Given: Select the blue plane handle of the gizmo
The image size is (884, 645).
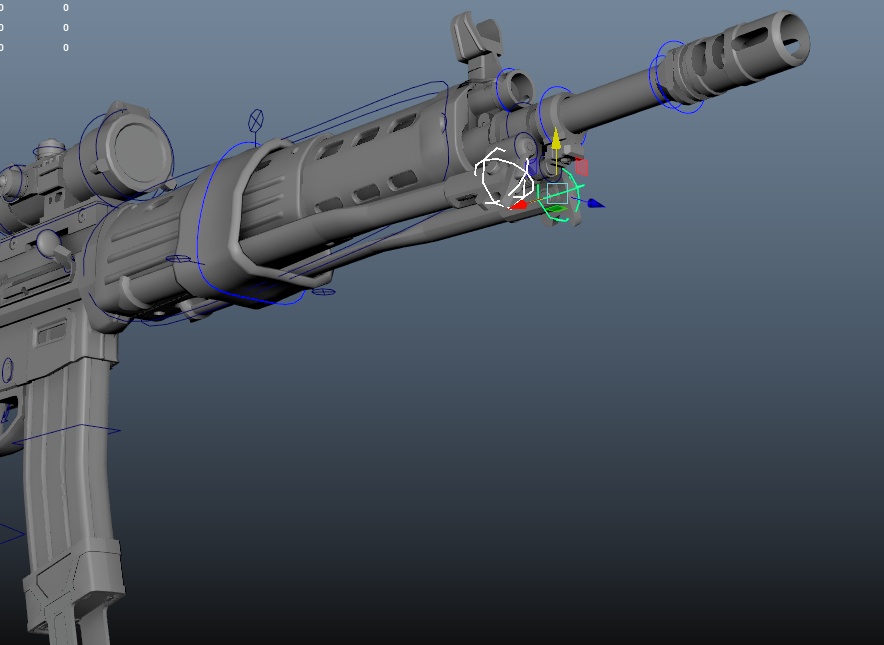Looking at the screenshot, I should [x=532, y=168].
